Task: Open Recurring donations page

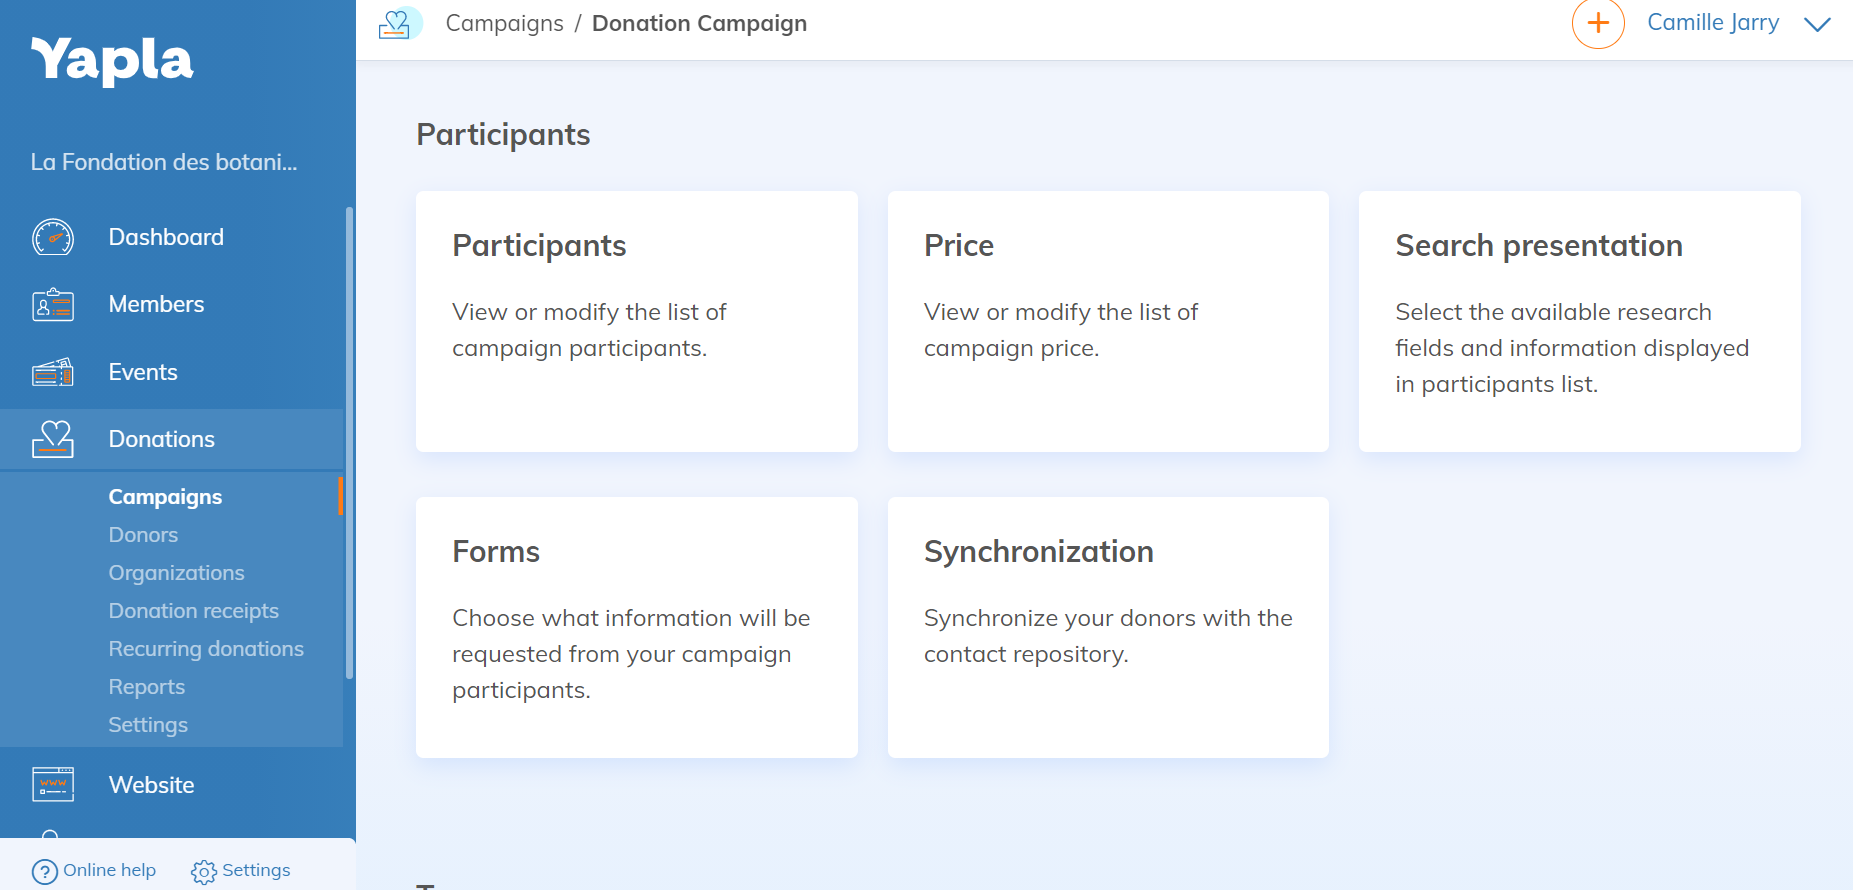Action: [206, 649]
